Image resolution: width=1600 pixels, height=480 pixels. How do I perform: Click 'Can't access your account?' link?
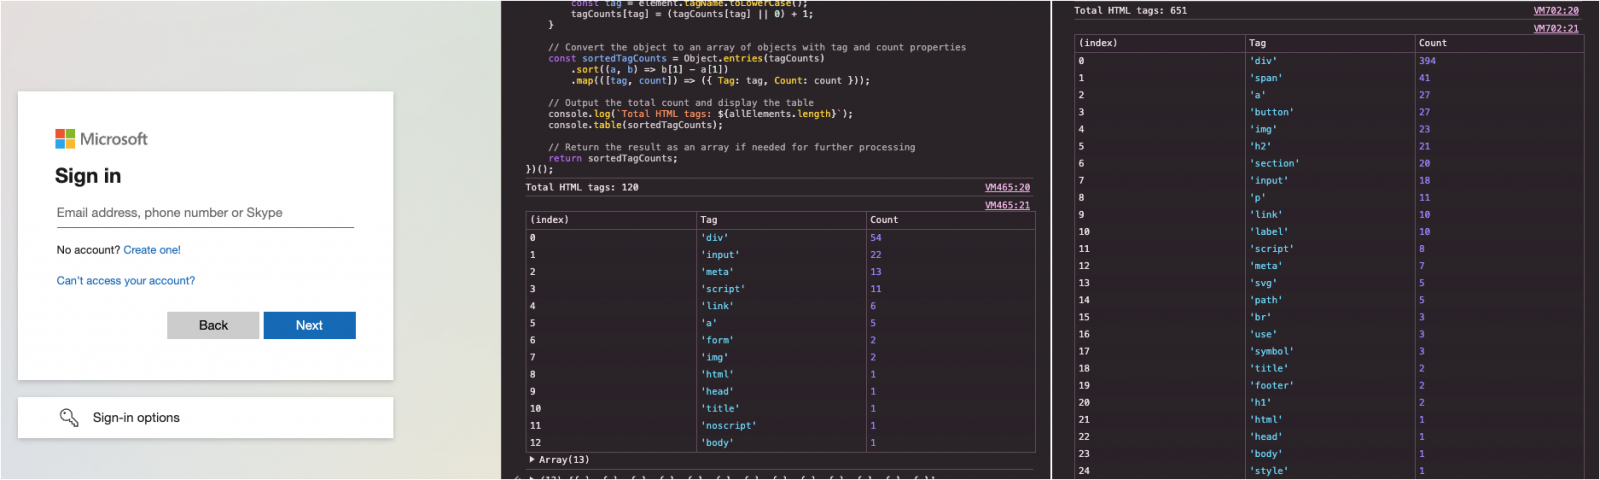(x=126, y=281)
